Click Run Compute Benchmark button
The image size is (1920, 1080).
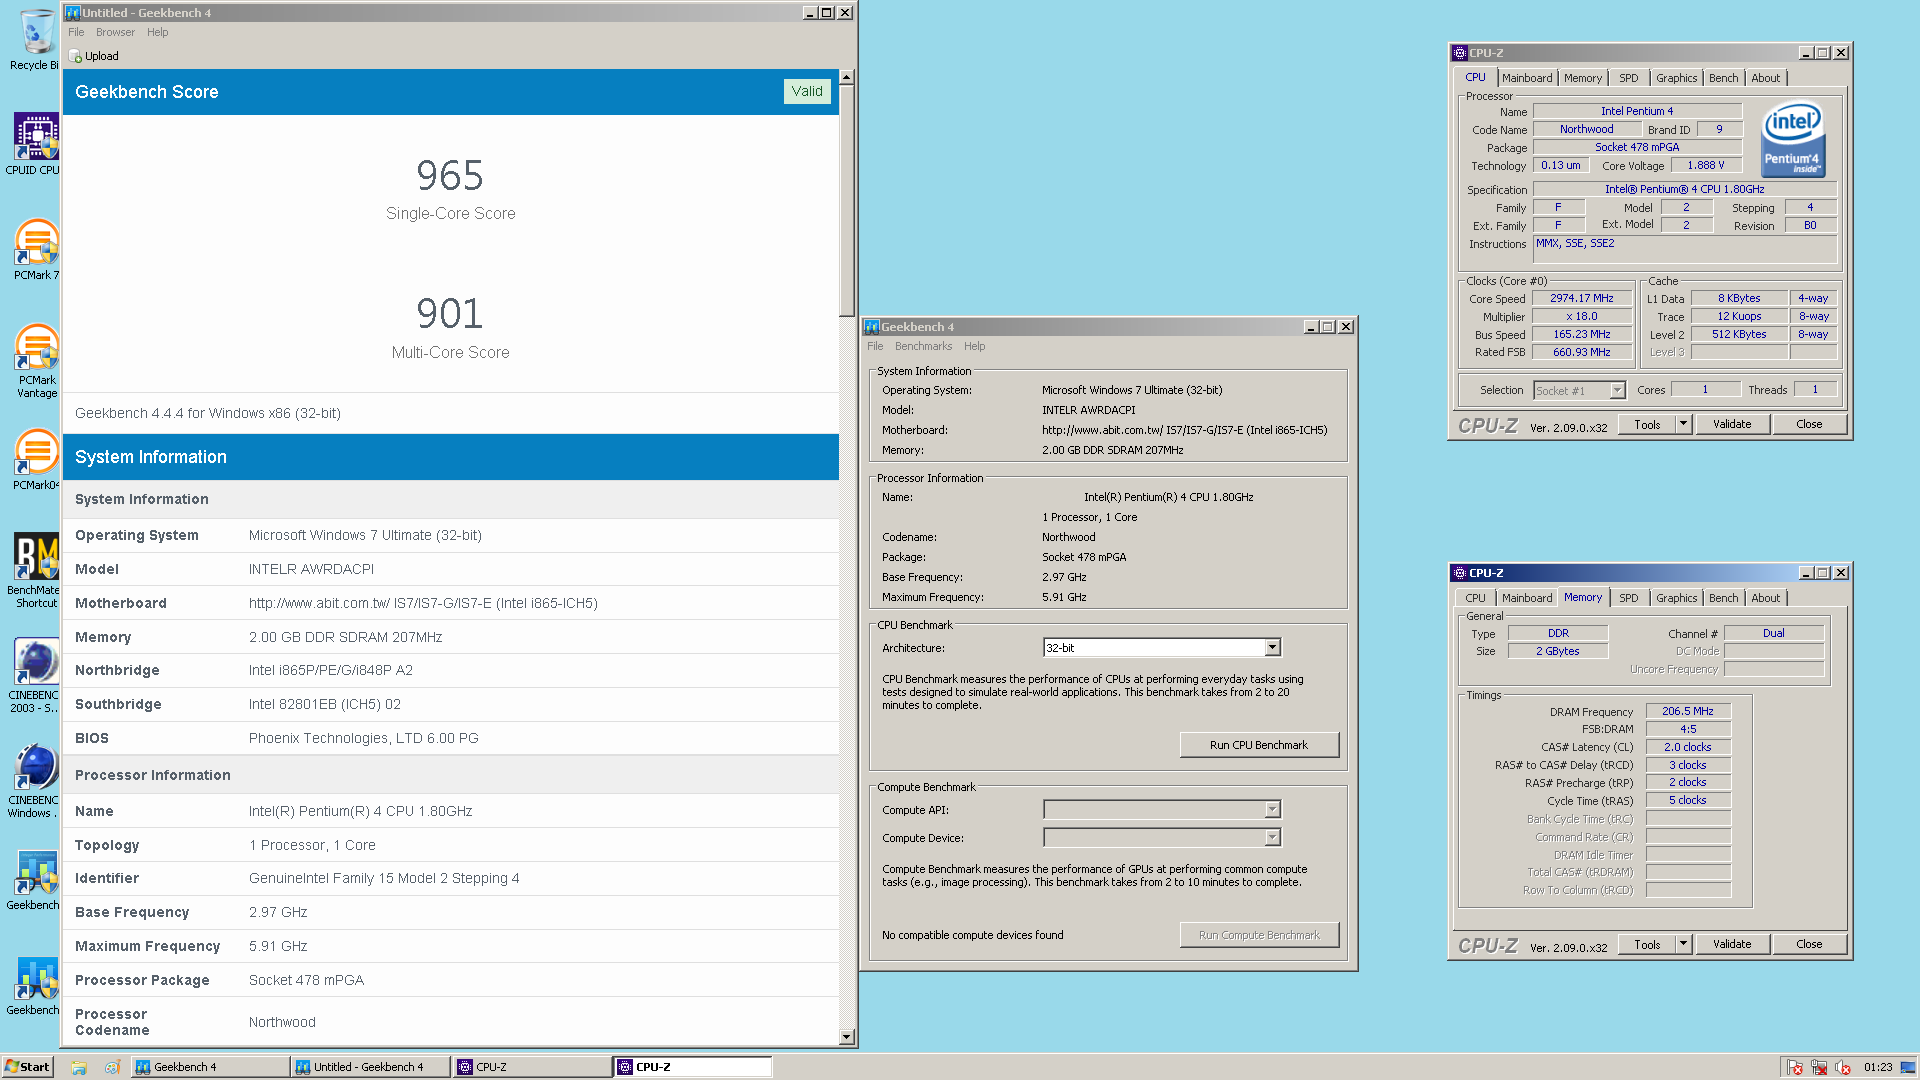pyautogui.click(x=1259, y=935)
